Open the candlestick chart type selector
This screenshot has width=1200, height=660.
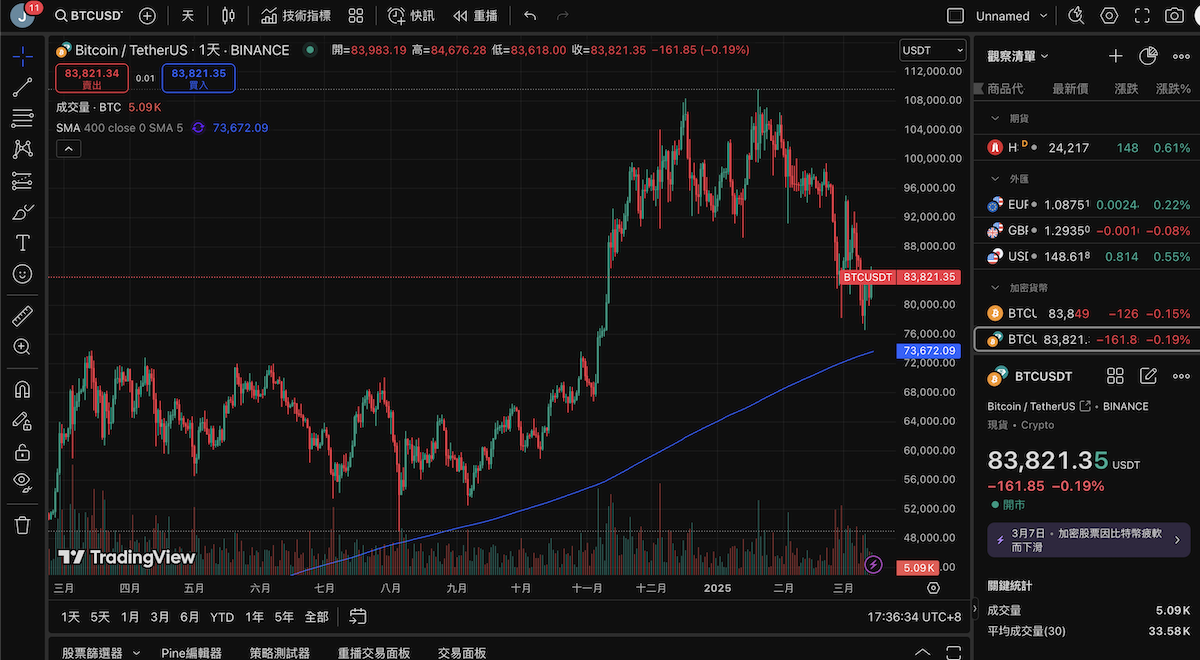coord(229,16)
